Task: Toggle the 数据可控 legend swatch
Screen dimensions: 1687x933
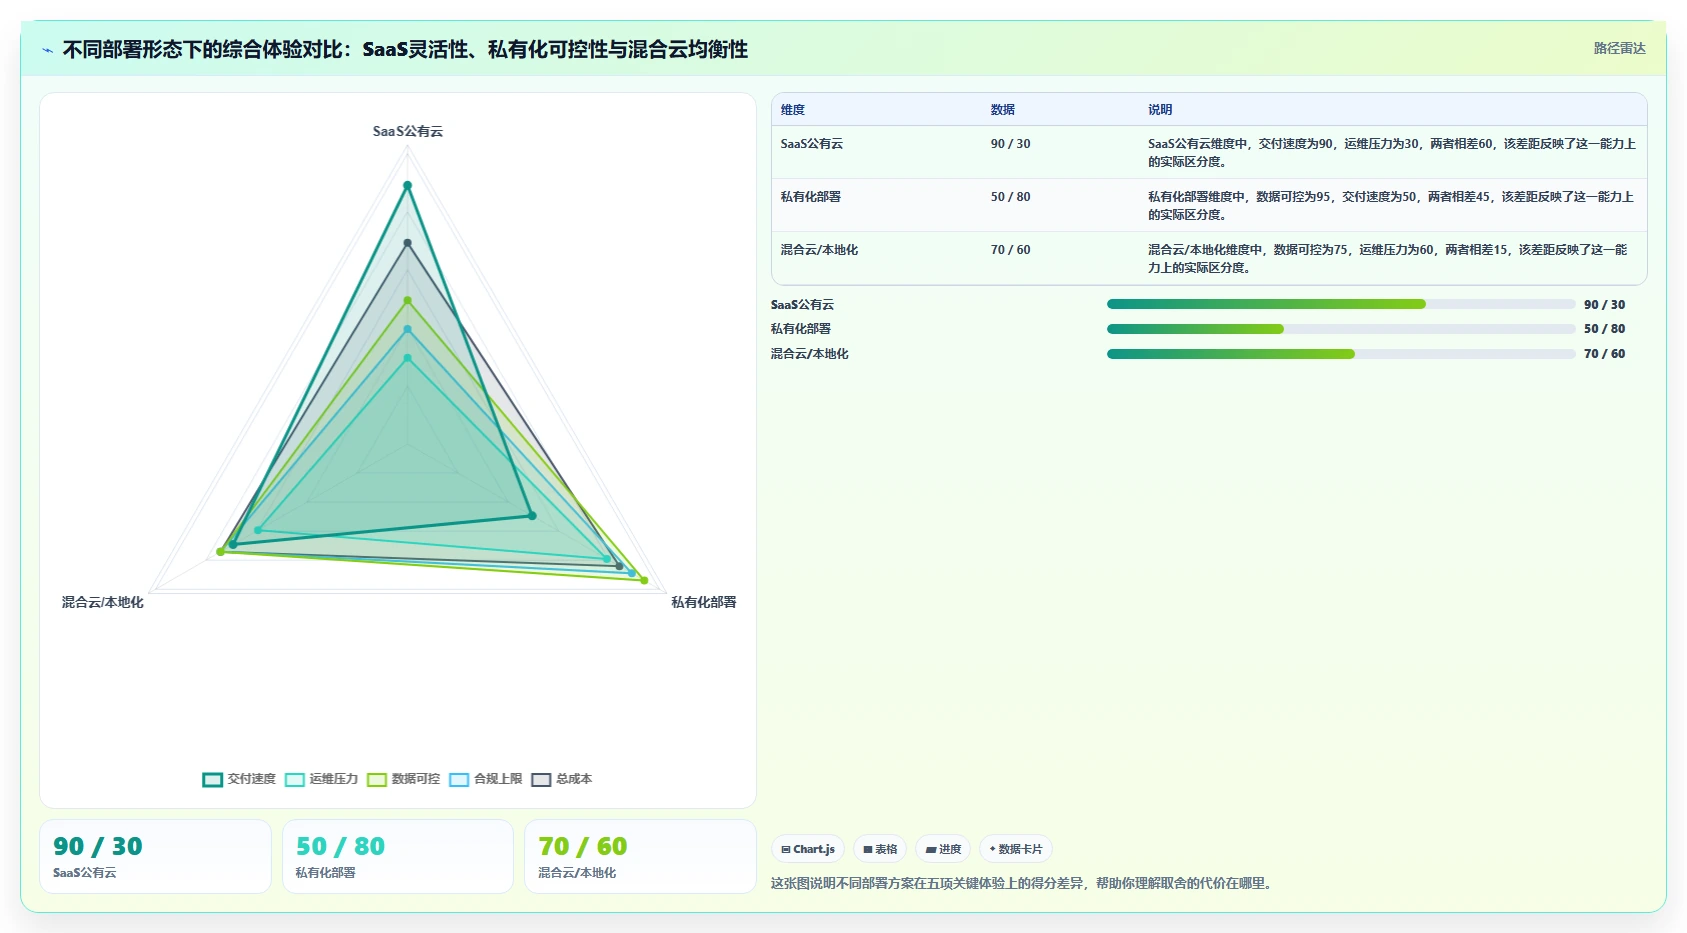Action: coord(377,780)
